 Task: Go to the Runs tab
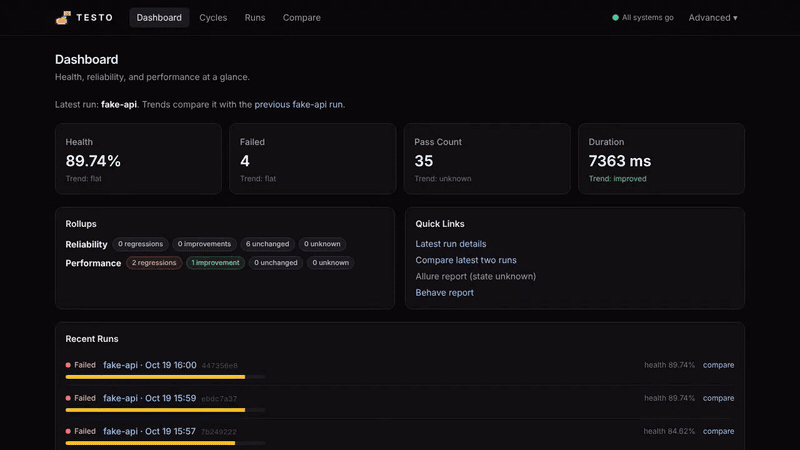click(x=255, y=17)
